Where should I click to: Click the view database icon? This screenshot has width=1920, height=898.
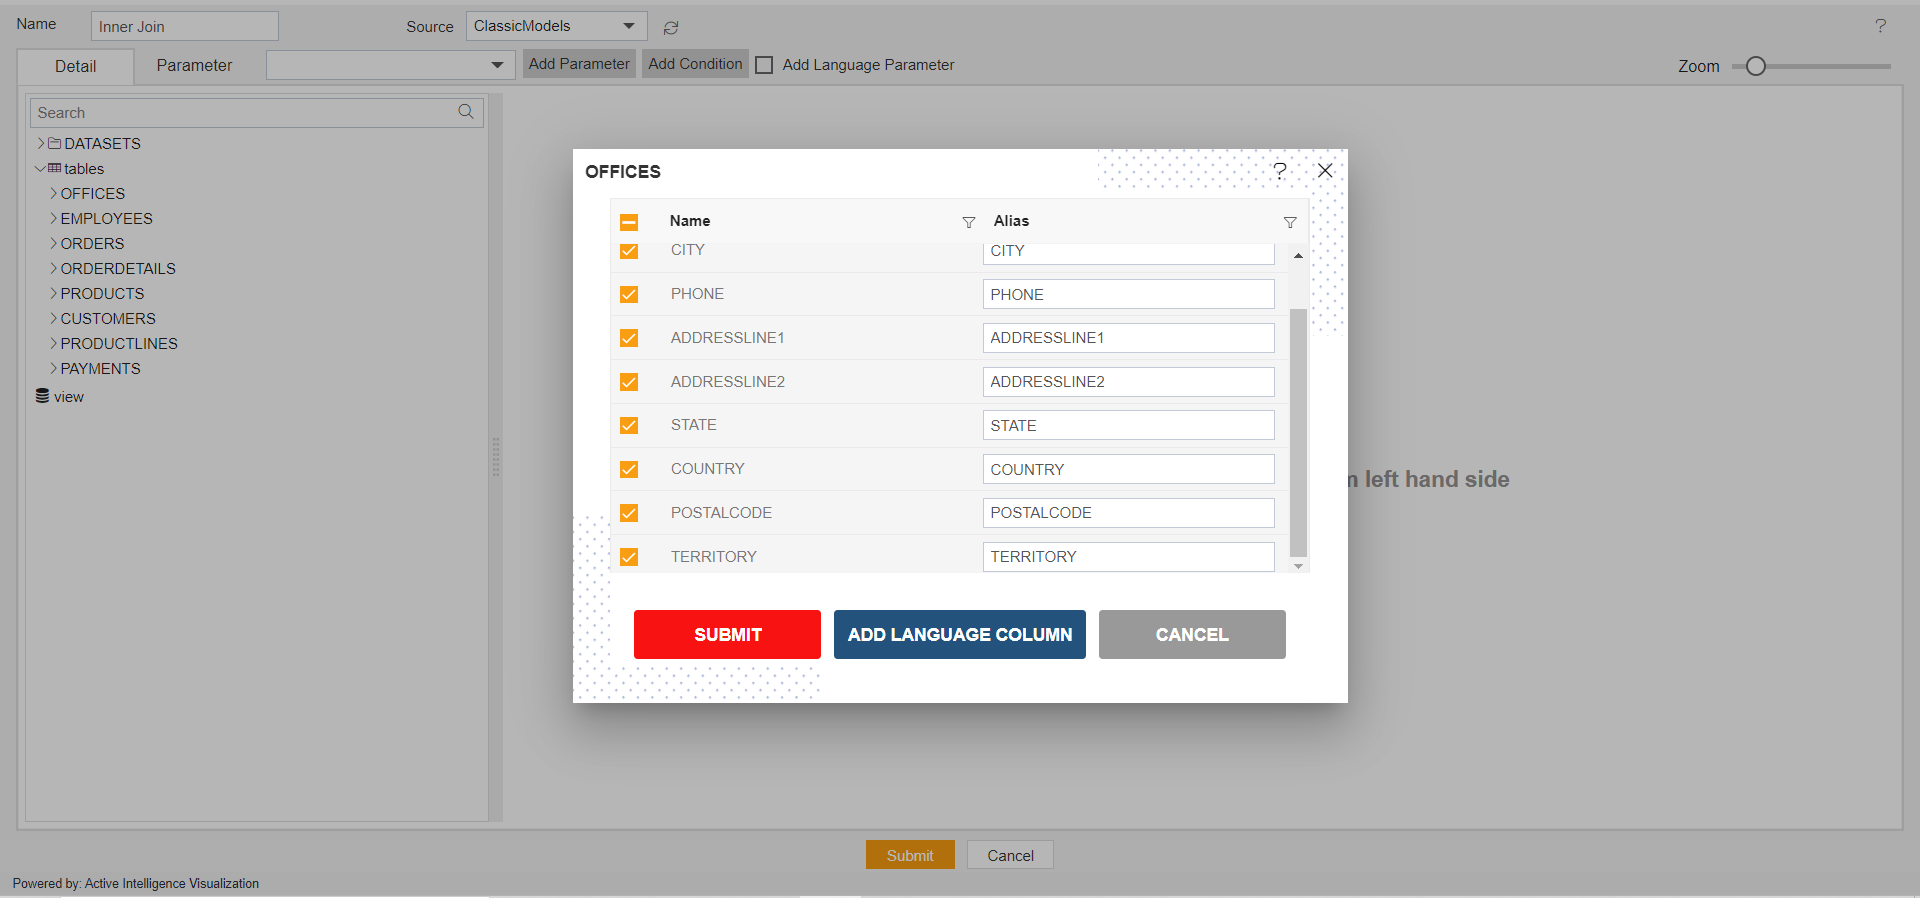click(42, 396)
